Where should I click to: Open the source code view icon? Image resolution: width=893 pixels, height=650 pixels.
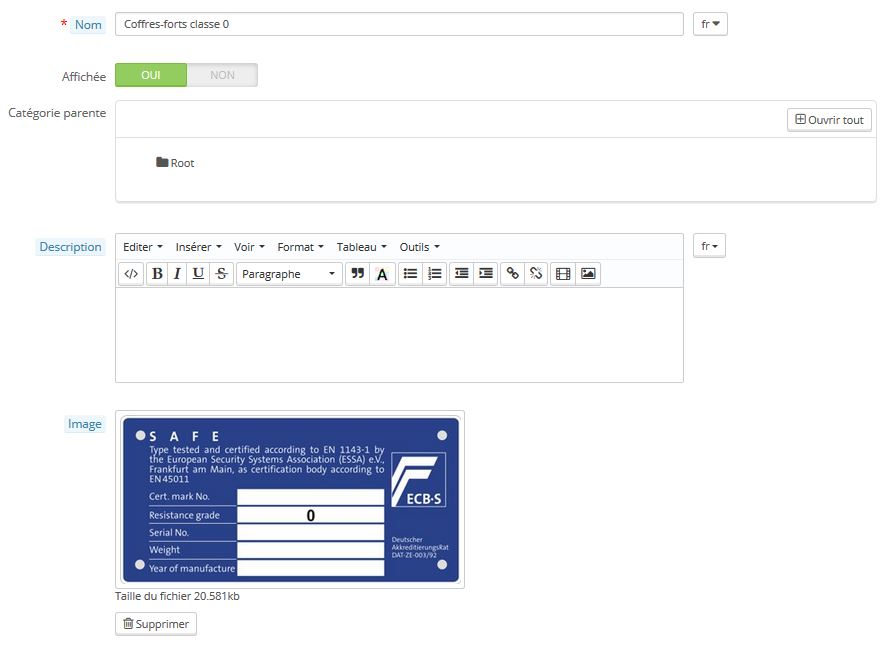(x=131, y=274)
